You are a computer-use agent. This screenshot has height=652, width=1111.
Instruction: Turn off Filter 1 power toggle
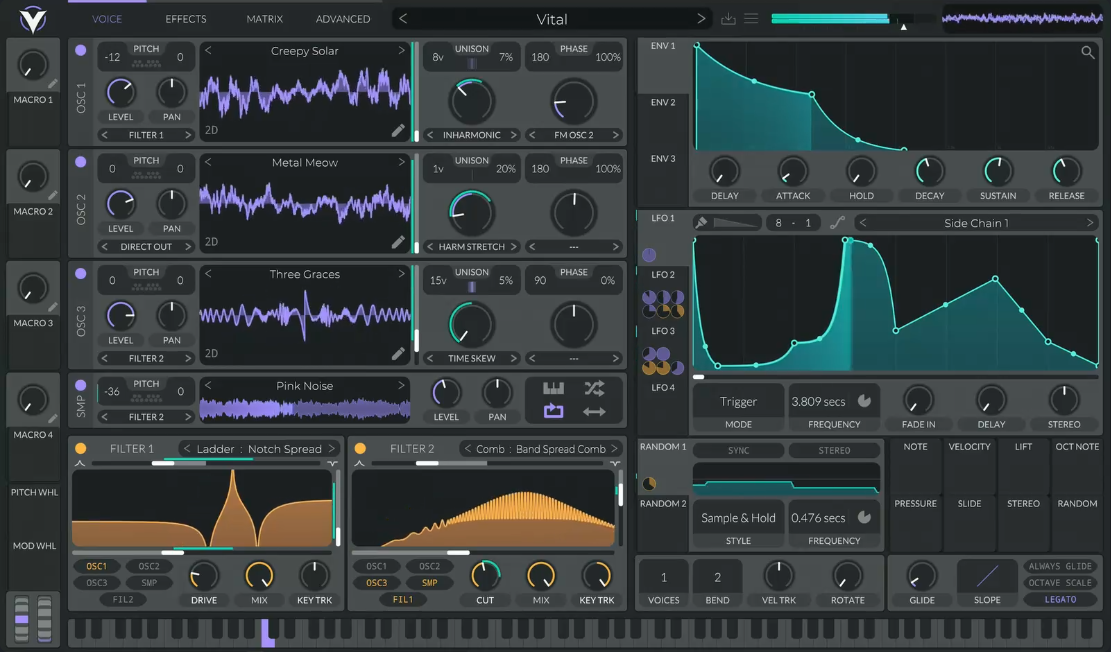coord(81,449)
